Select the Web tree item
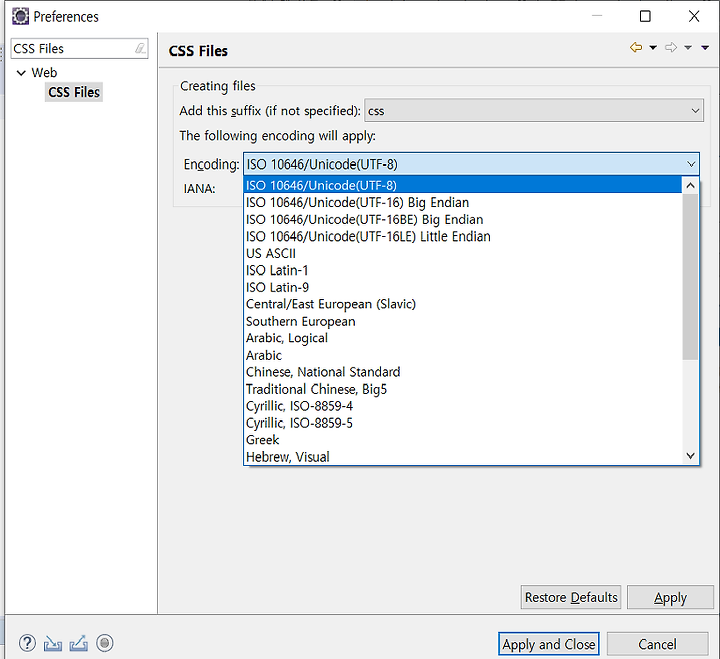 pos(44,73)
